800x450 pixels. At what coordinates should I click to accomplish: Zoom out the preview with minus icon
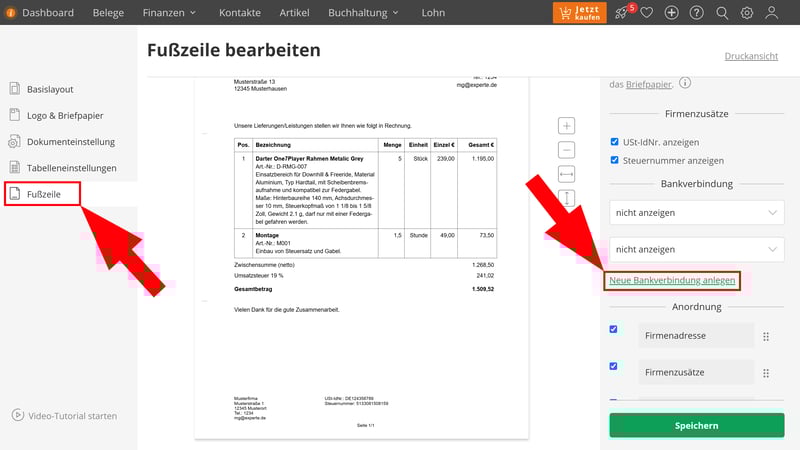pyautogui.click(x=566, y=150)
